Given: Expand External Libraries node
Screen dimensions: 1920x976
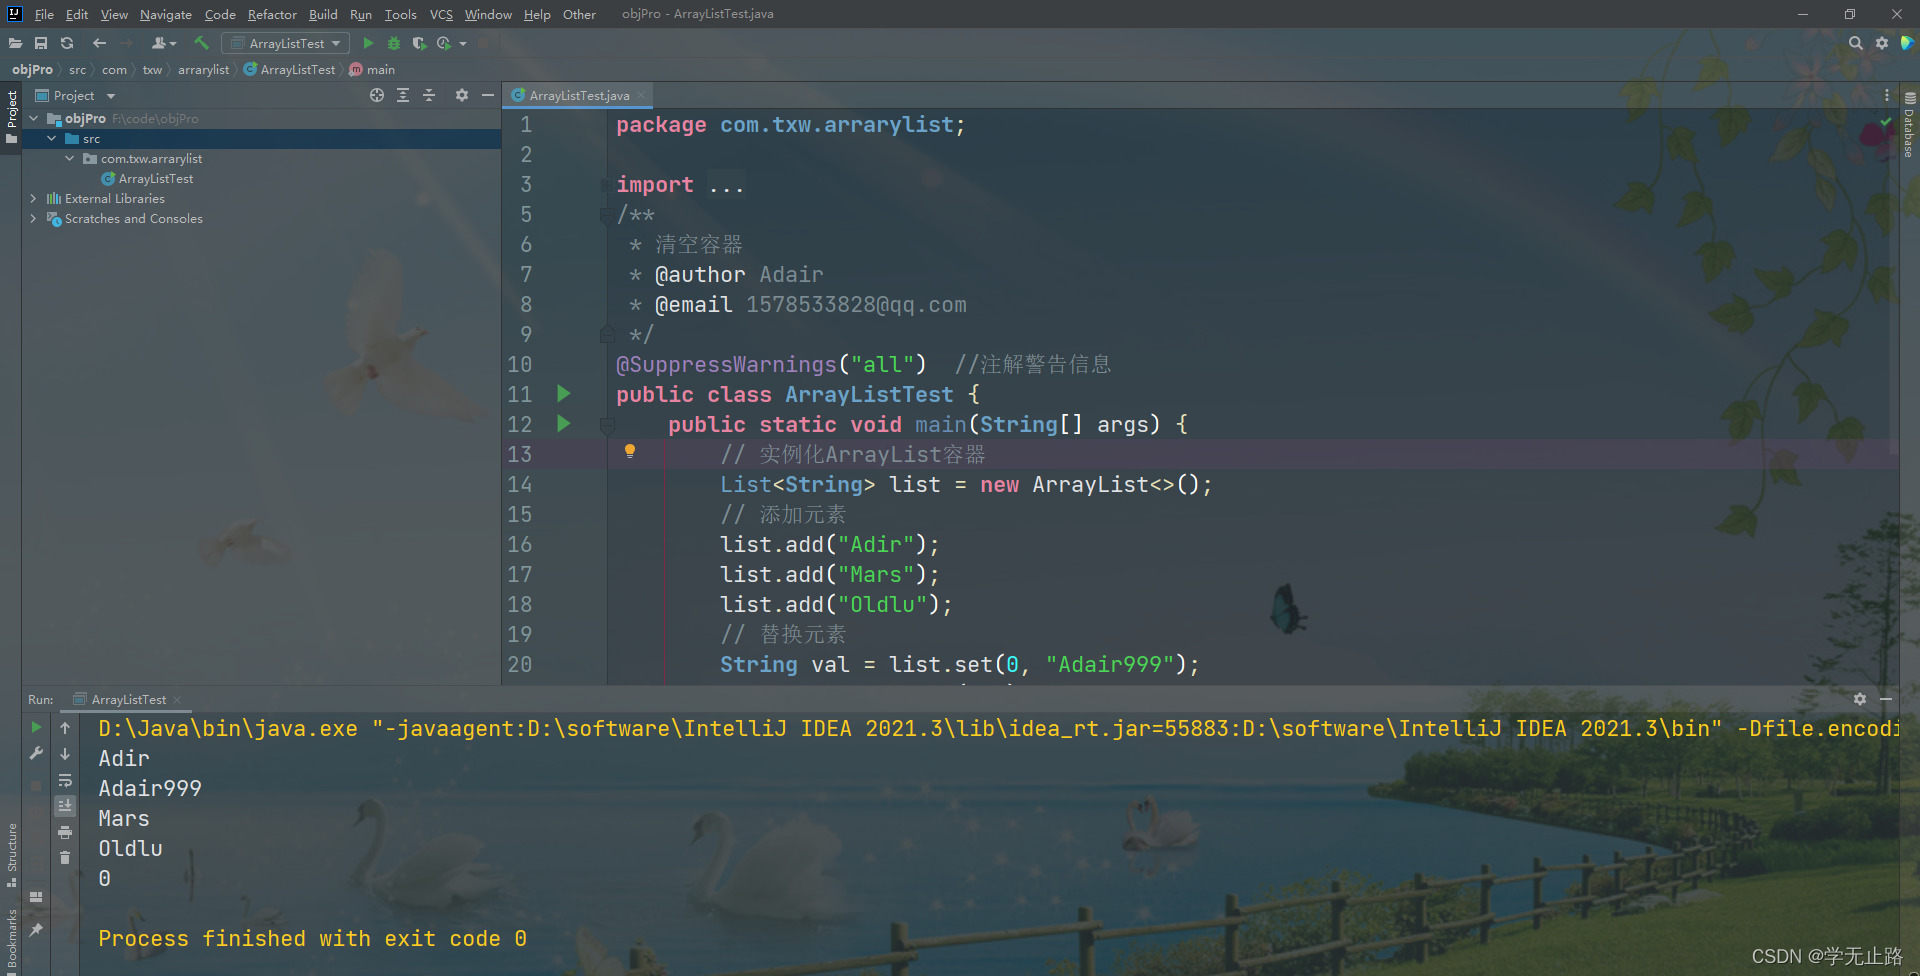Looking at the screenshot, I should click(33, 198).
